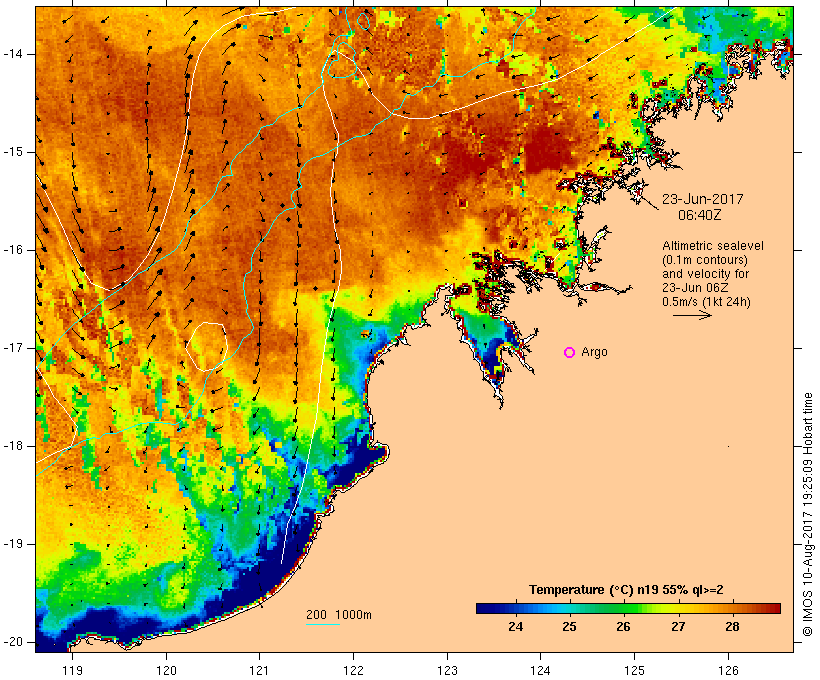Click the '125' longitude axis label
Image resolution: width=820 pixels, height=680 pixels.
click(634, 670)
